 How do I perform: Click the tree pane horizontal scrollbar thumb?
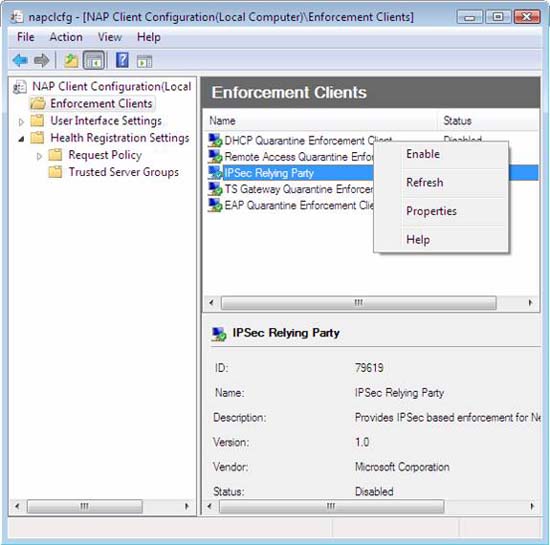(x=85, y=506)
